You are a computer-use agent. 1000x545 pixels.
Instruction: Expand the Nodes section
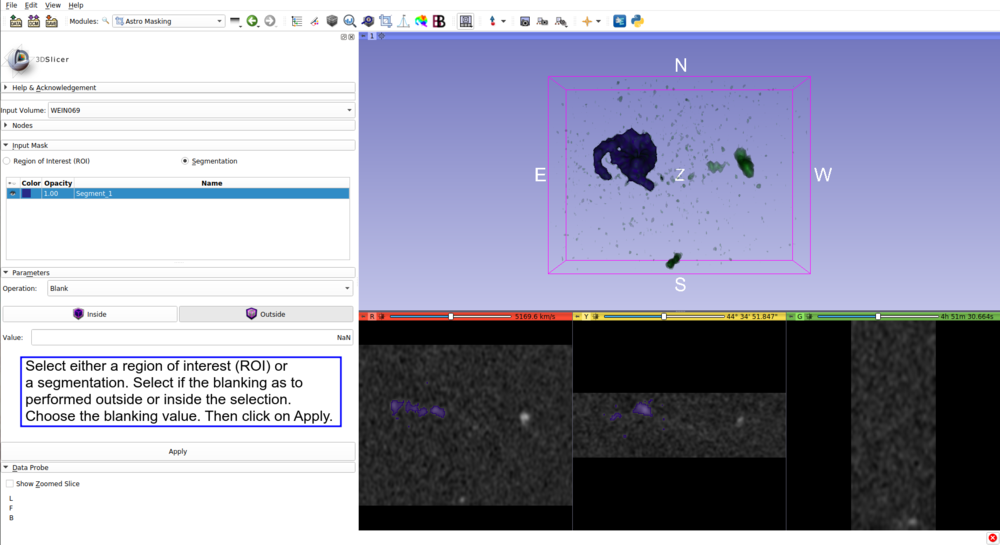coord(178,126)
